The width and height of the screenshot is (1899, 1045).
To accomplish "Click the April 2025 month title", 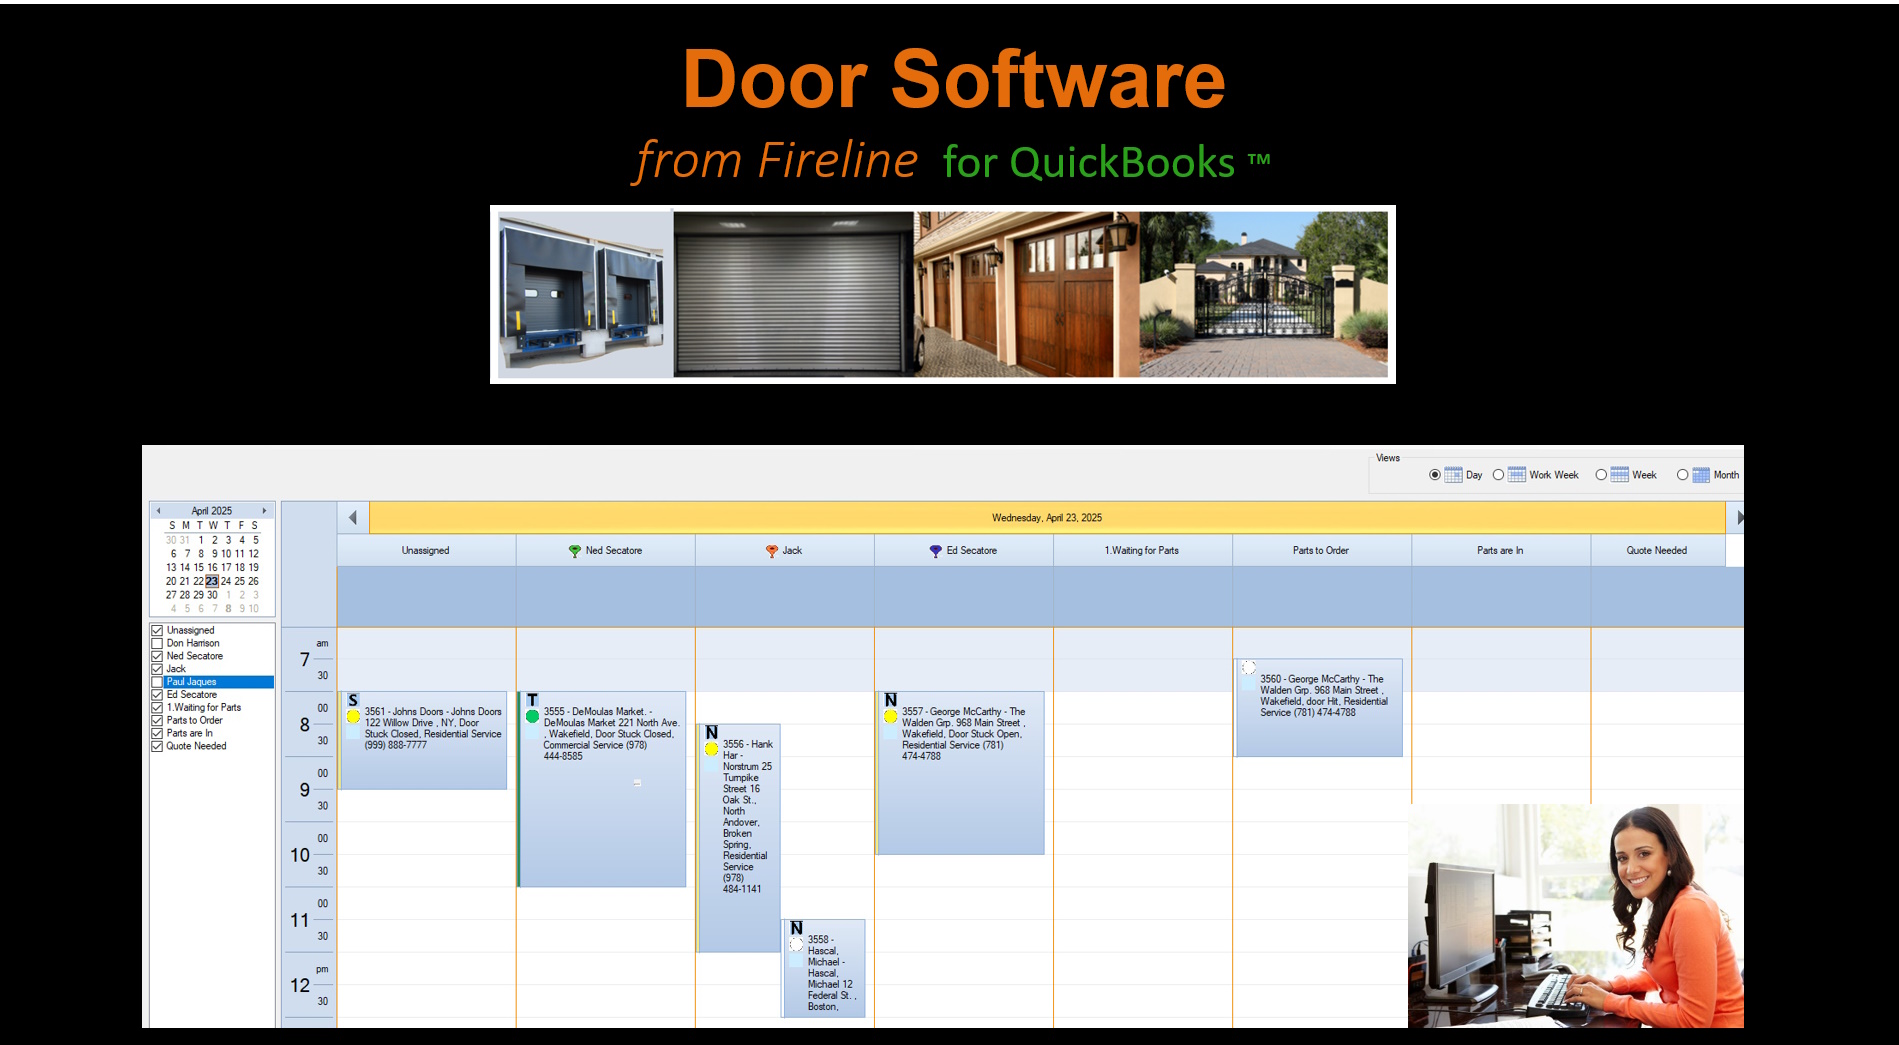I will pyautogui.click(x=211, y=511).
